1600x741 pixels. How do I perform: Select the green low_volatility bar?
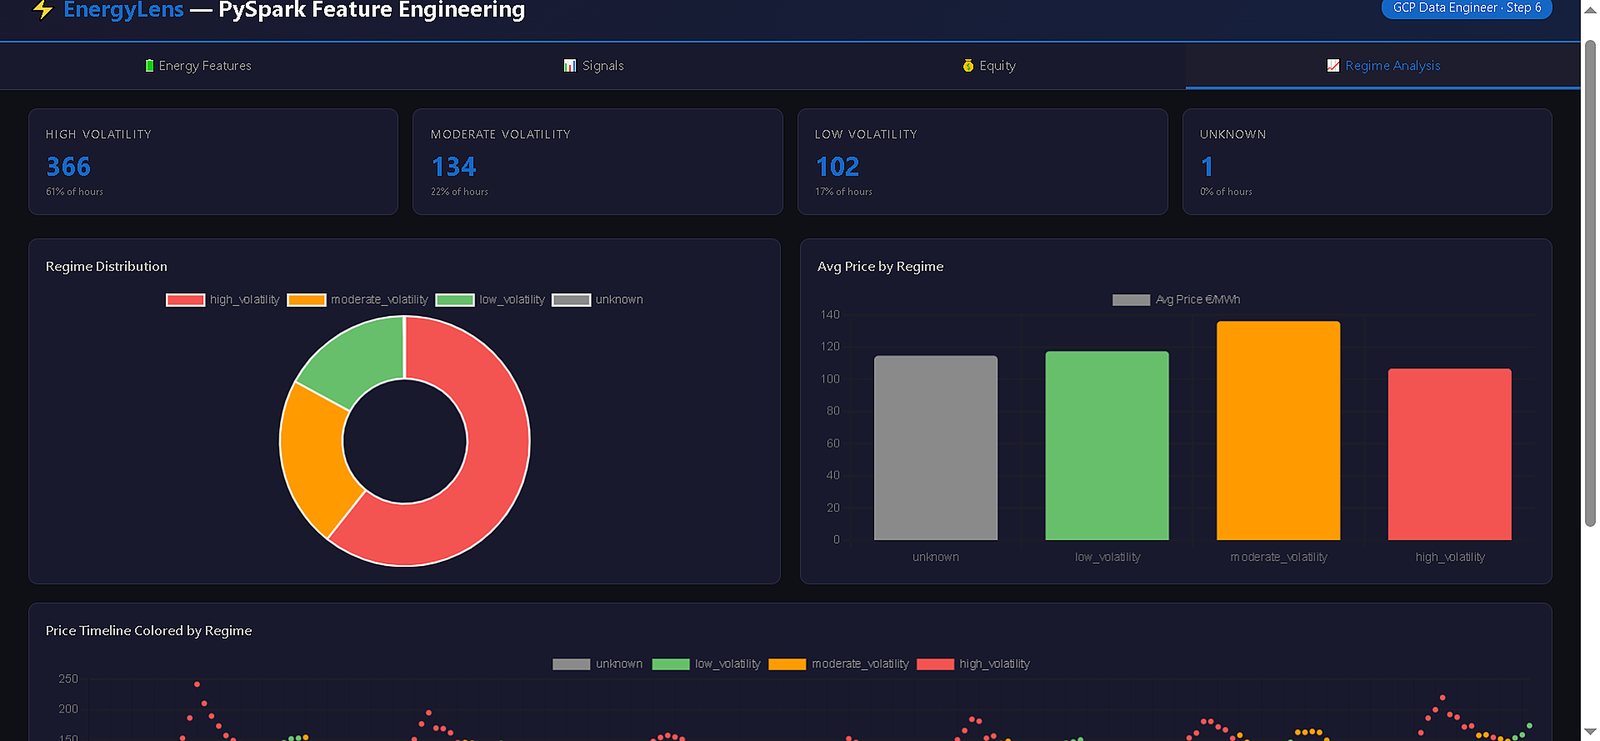tap(1107, 446)
